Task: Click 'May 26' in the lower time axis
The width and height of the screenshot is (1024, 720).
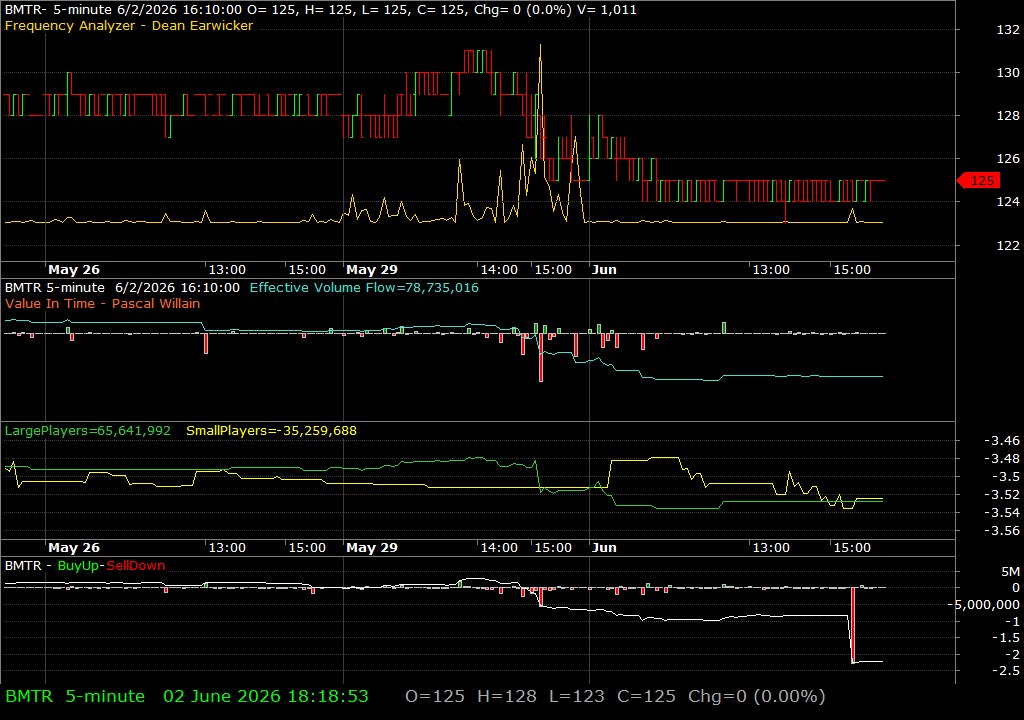Action: 74,548
